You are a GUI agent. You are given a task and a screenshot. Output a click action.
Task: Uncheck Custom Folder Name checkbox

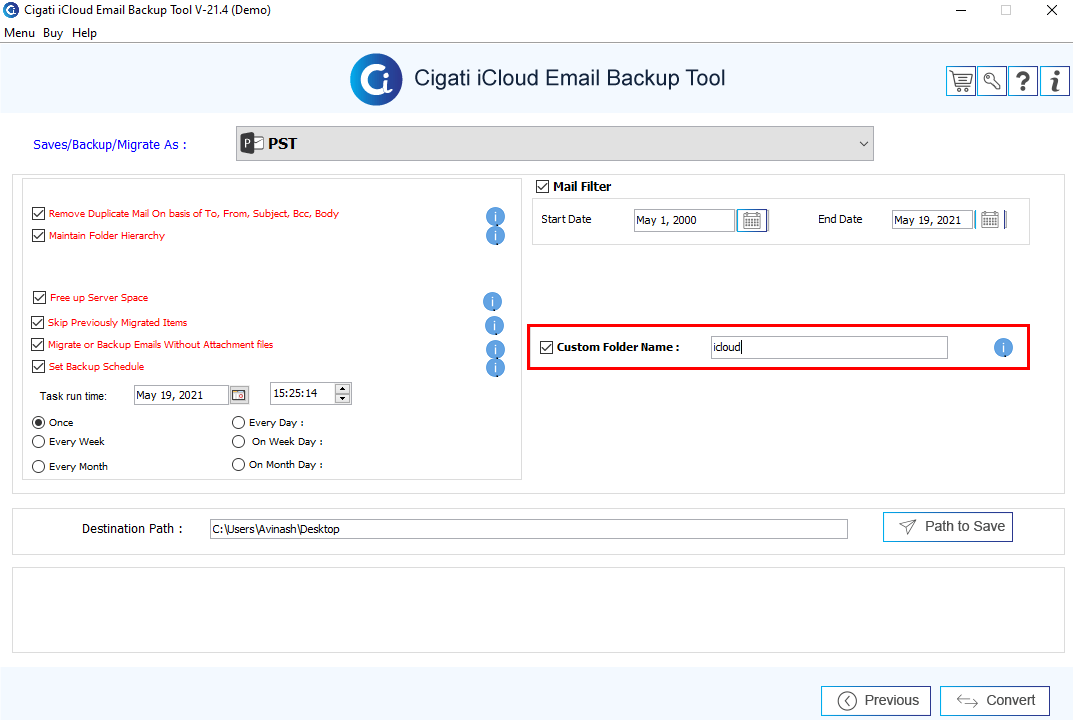[546, 347]
